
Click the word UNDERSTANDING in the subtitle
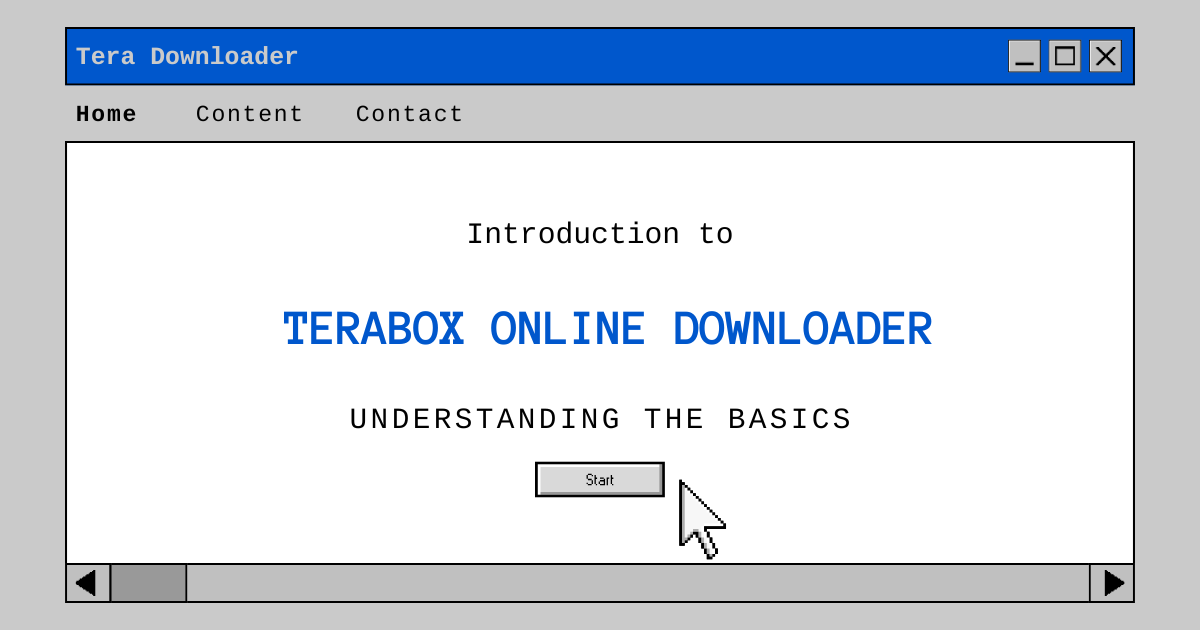[485, 420]
